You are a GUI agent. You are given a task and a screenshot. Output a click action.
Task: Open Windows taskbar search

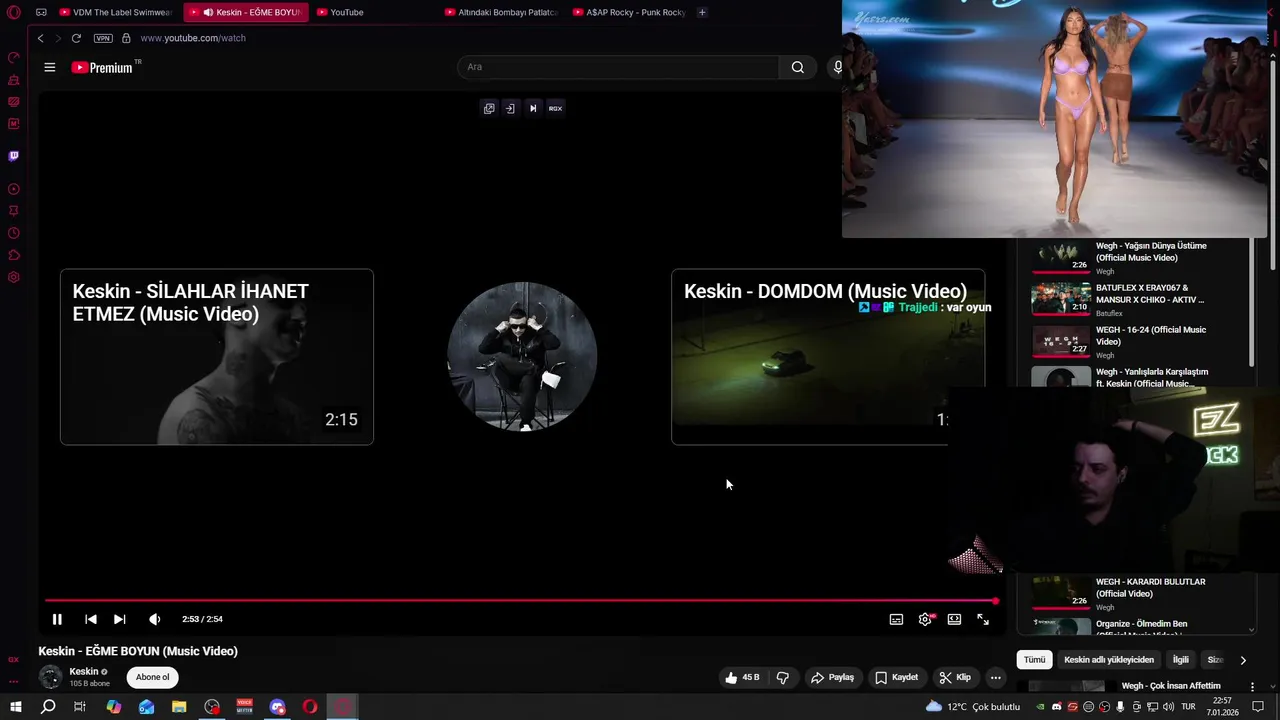click(x=48, y=707)
